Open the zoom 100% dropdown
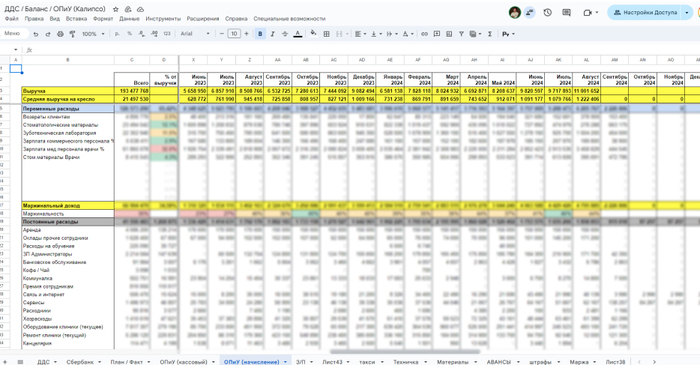The width and height of the screenshot is (700, 365). point(93,34)
